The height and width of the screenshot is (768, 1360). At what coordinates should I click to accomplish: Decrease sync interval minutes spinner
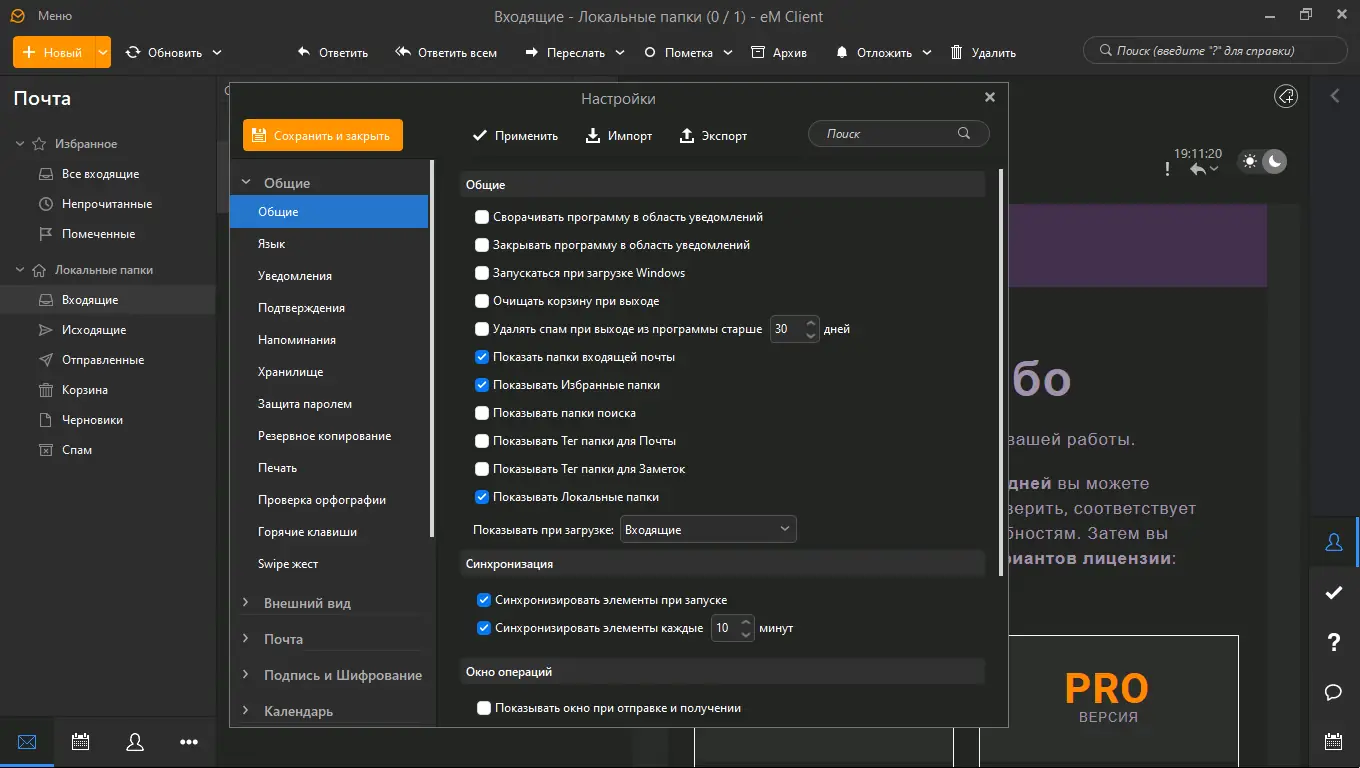[x=745, y=635]
